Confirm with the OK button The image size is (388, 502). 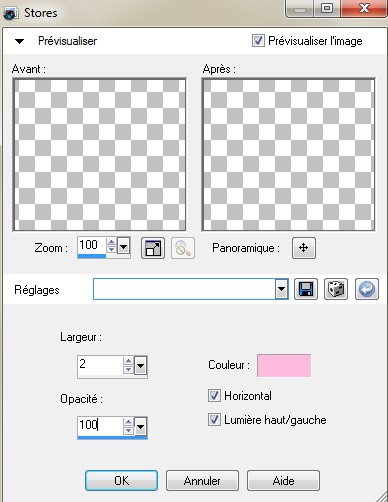(x=121, y=480)
